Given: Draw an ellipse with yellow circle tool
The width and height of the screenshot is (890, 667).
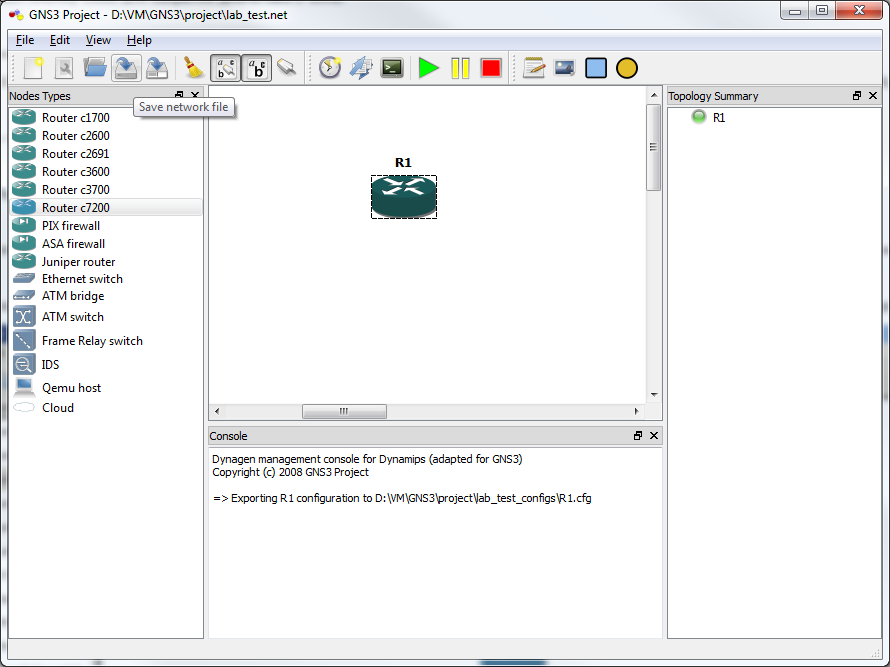Looking at the screenshot, I should pos(627,68).
